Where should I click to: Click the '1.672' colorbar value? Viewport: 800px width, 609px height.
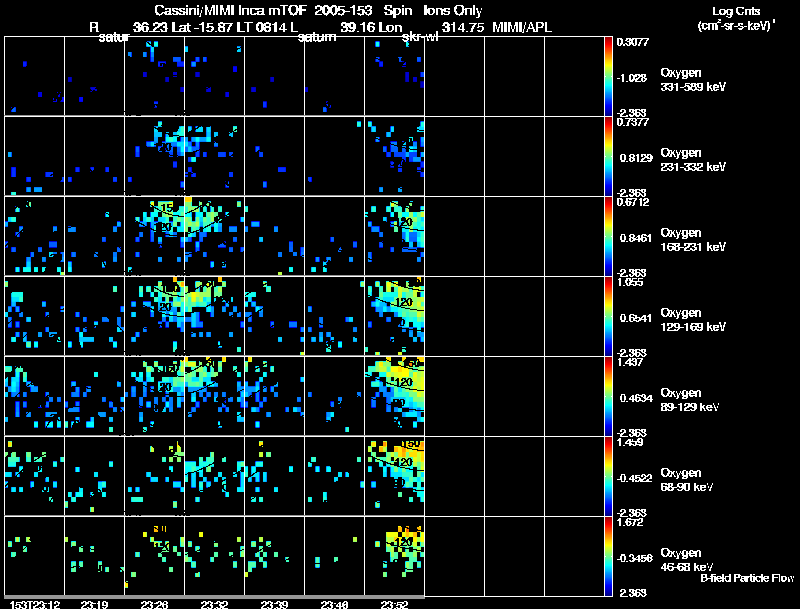(630, 522)
